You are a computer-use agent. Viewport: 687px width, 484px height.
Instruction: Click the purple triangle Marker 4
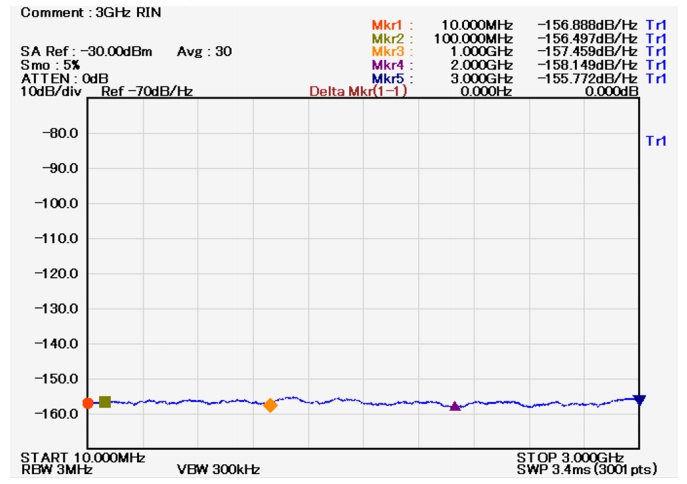tap(455, 406)
